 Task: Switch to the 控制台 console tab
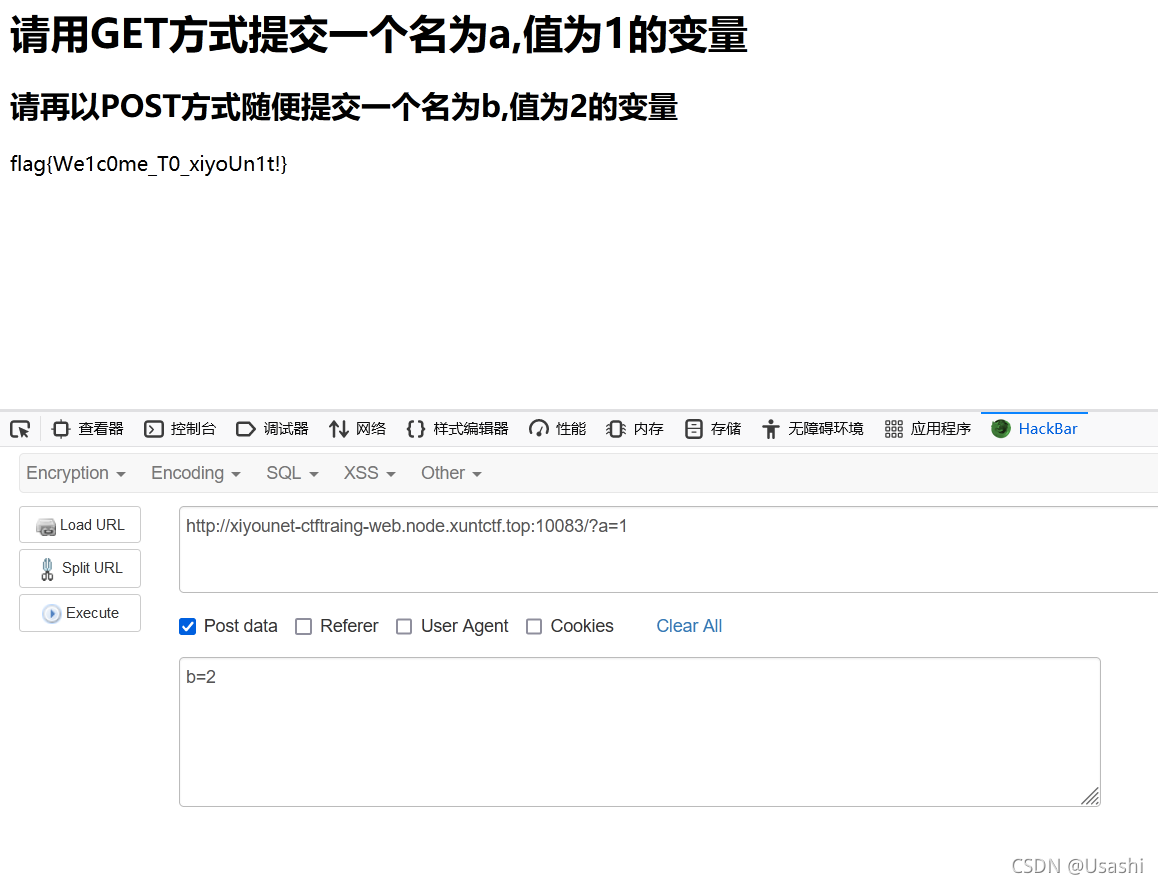click(x=180, y=429)
